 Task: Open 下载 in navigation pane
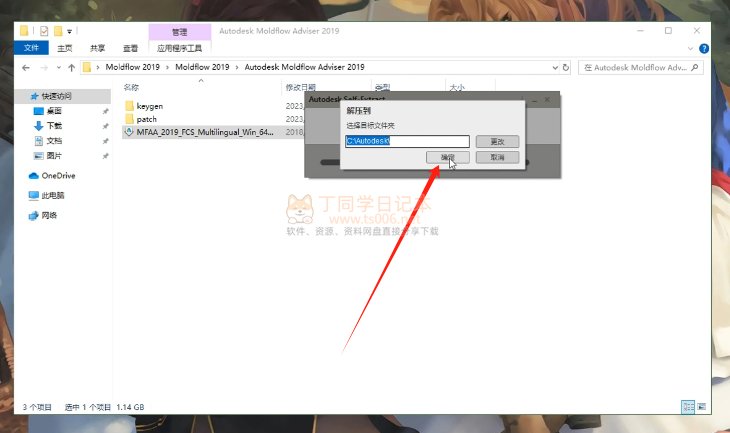click(54, 126)
